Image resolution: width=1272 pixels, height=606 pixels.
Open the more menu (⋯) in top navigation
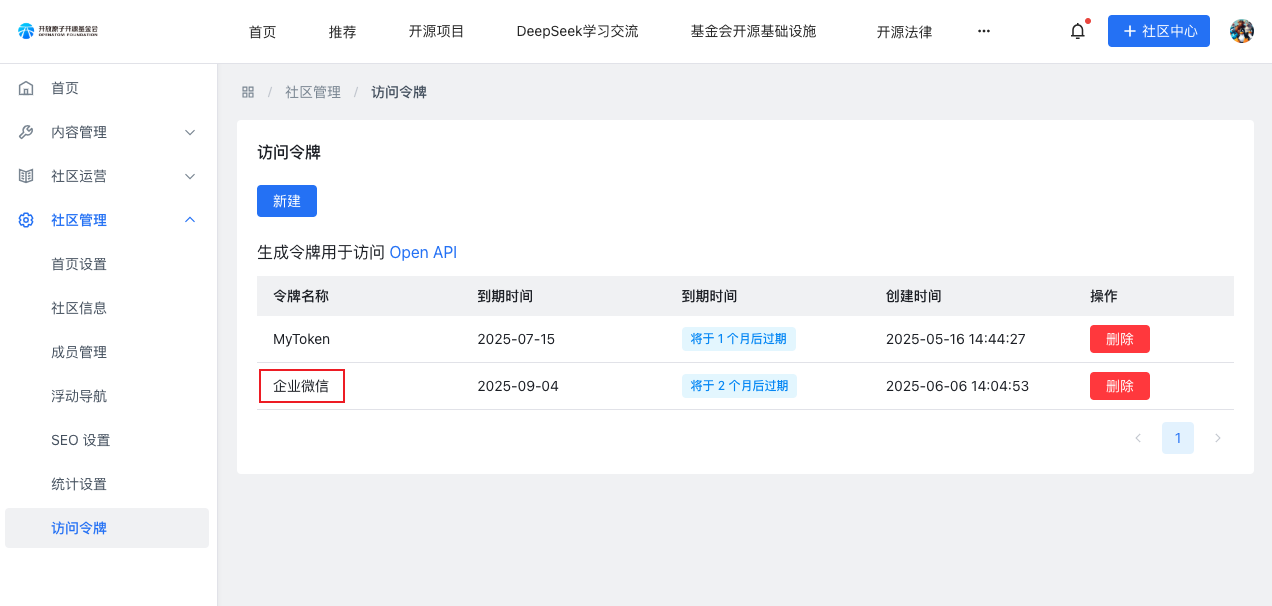(x=983, y=31)
